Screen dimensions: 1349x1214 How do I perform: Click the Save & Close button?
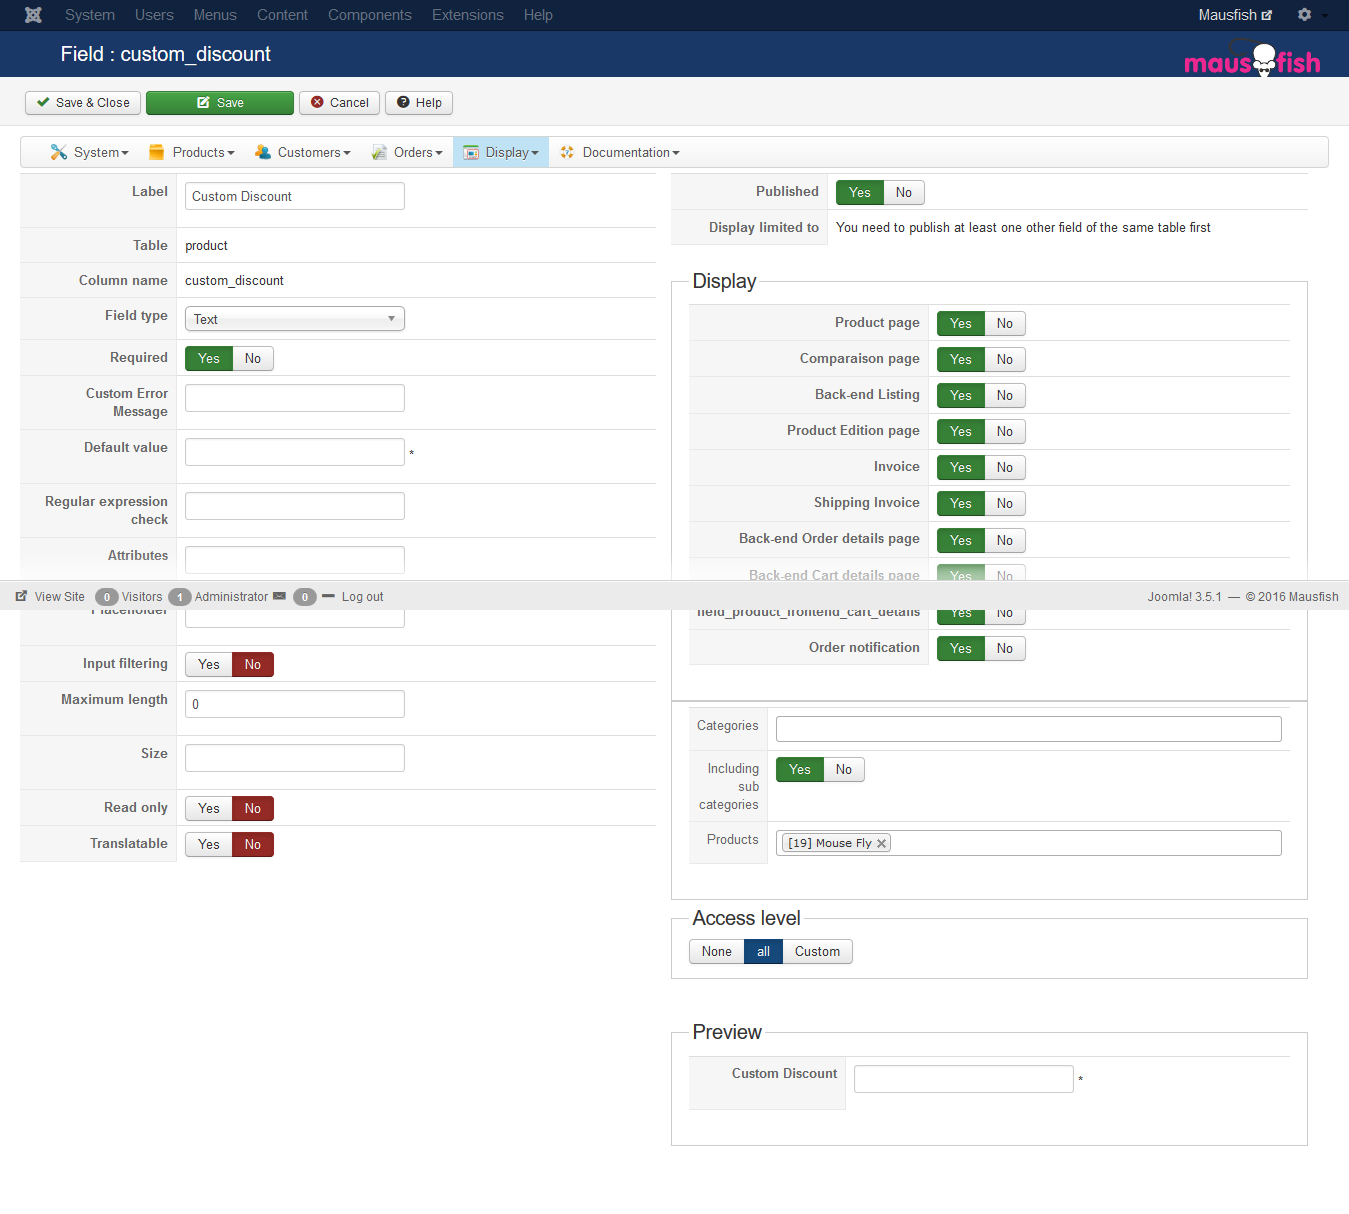tap(83, 103)
